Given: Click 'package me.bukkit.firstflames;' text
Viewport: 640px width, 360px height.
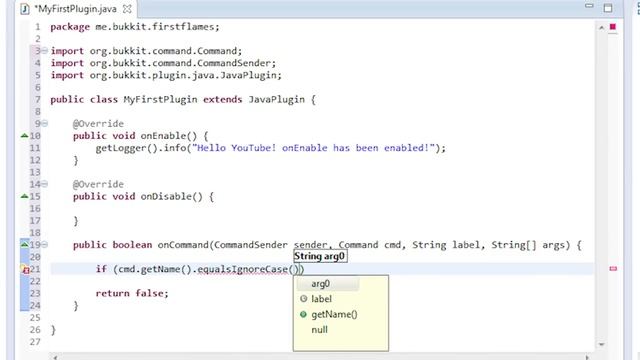Looking at the screenshot, I should (x=135, y=27).
